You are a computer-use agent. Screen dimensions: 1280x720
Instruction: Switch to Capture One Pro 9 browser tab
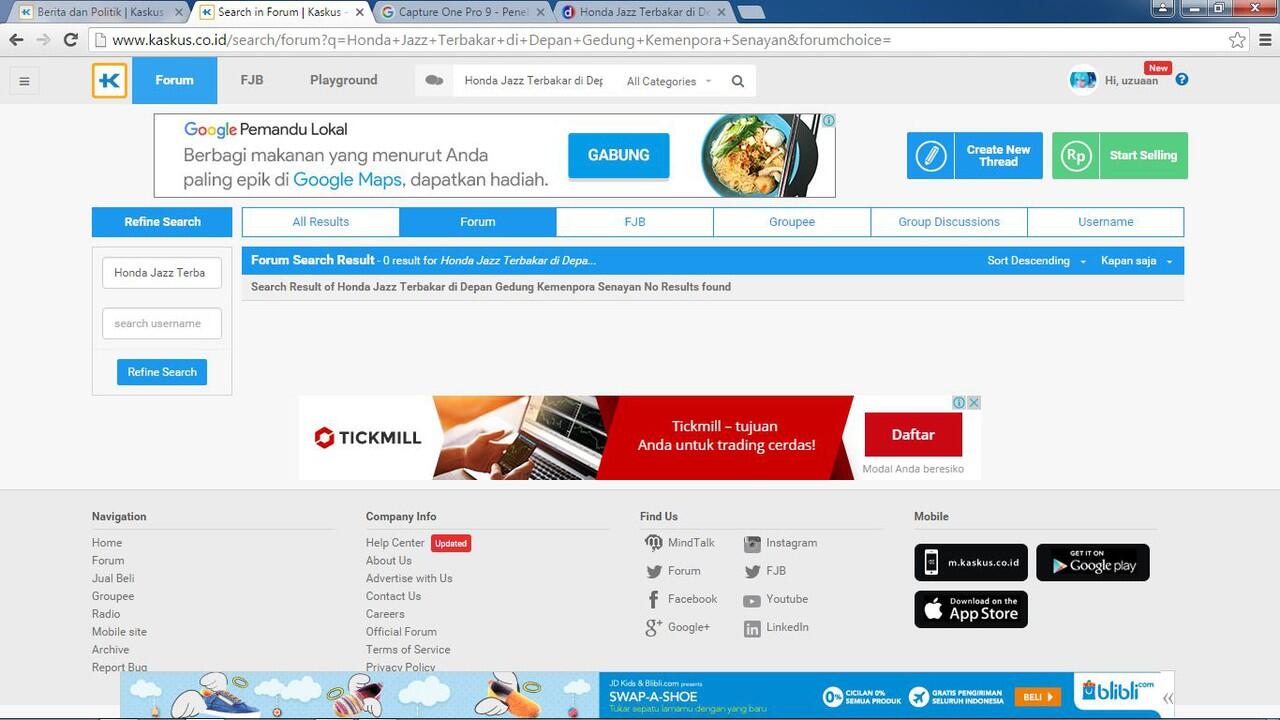click(464, 12)
